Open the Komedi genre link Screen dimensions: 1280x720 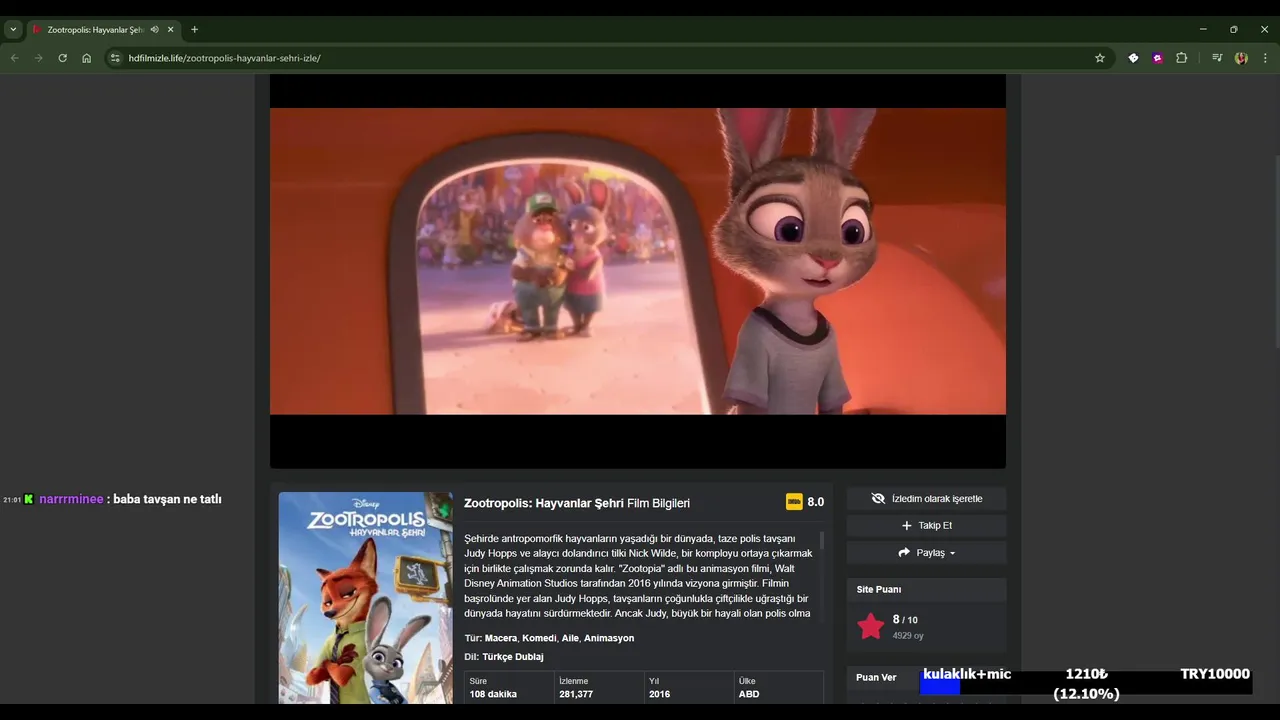pos(539,638)
